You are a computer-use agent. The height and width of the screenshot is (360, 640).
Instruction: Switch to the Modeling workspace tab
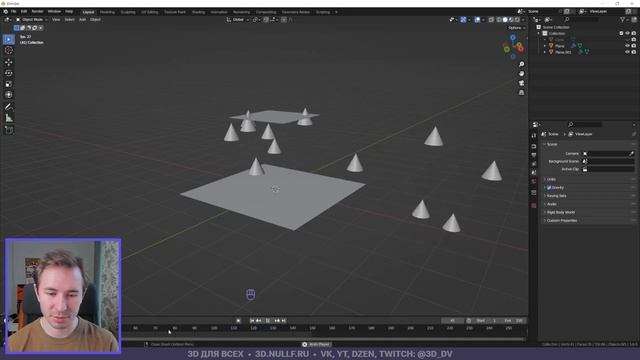tap(107, 12)
